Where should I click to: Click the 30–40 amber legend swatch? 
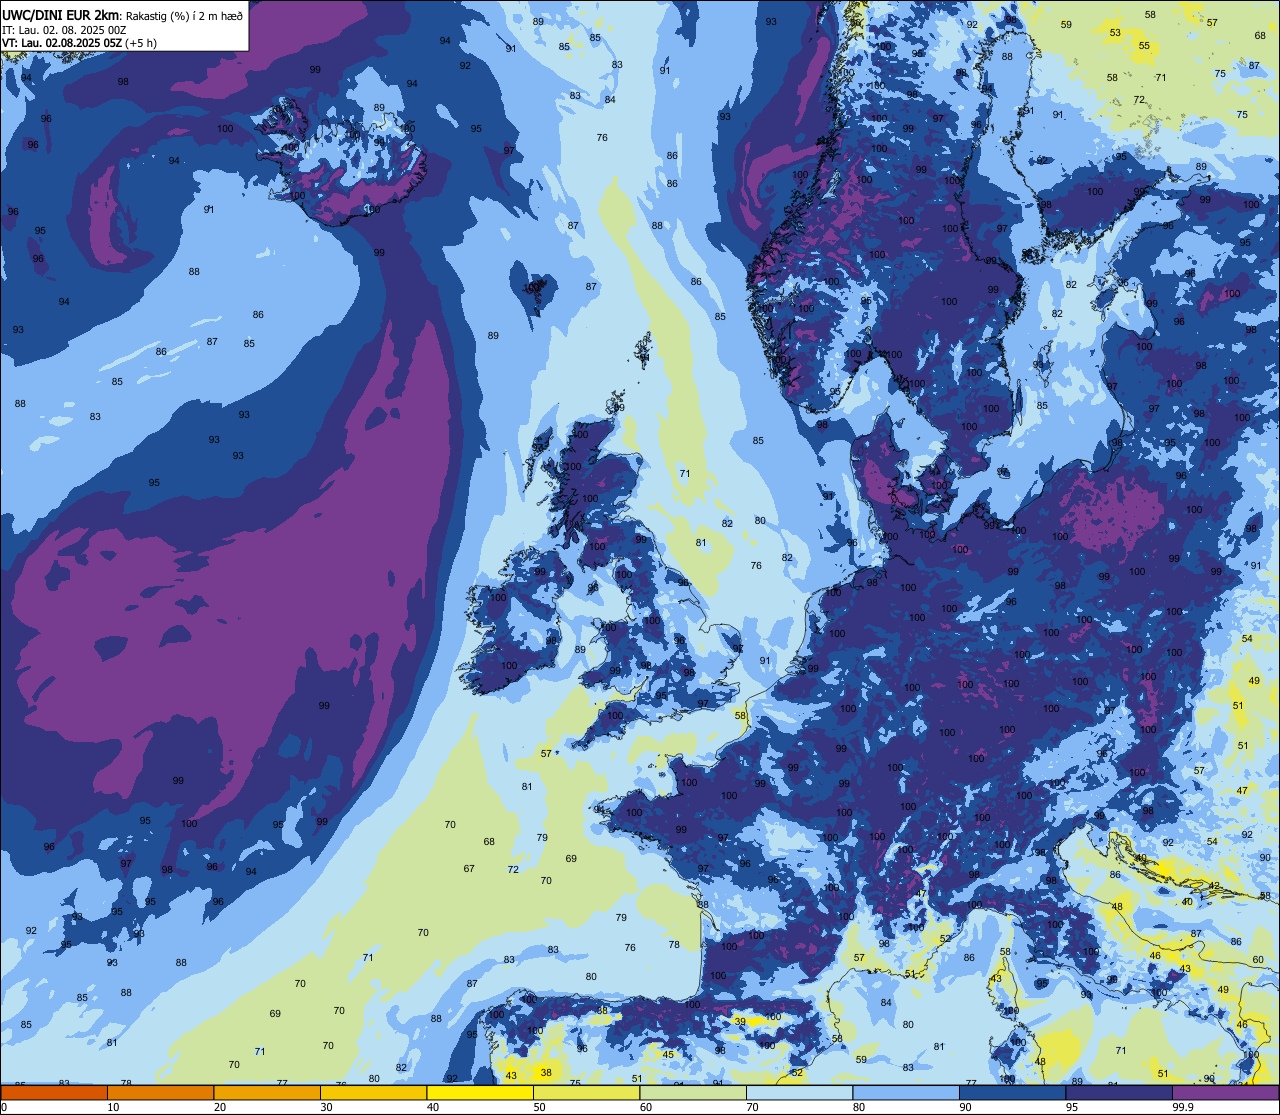coord(373,1092)
